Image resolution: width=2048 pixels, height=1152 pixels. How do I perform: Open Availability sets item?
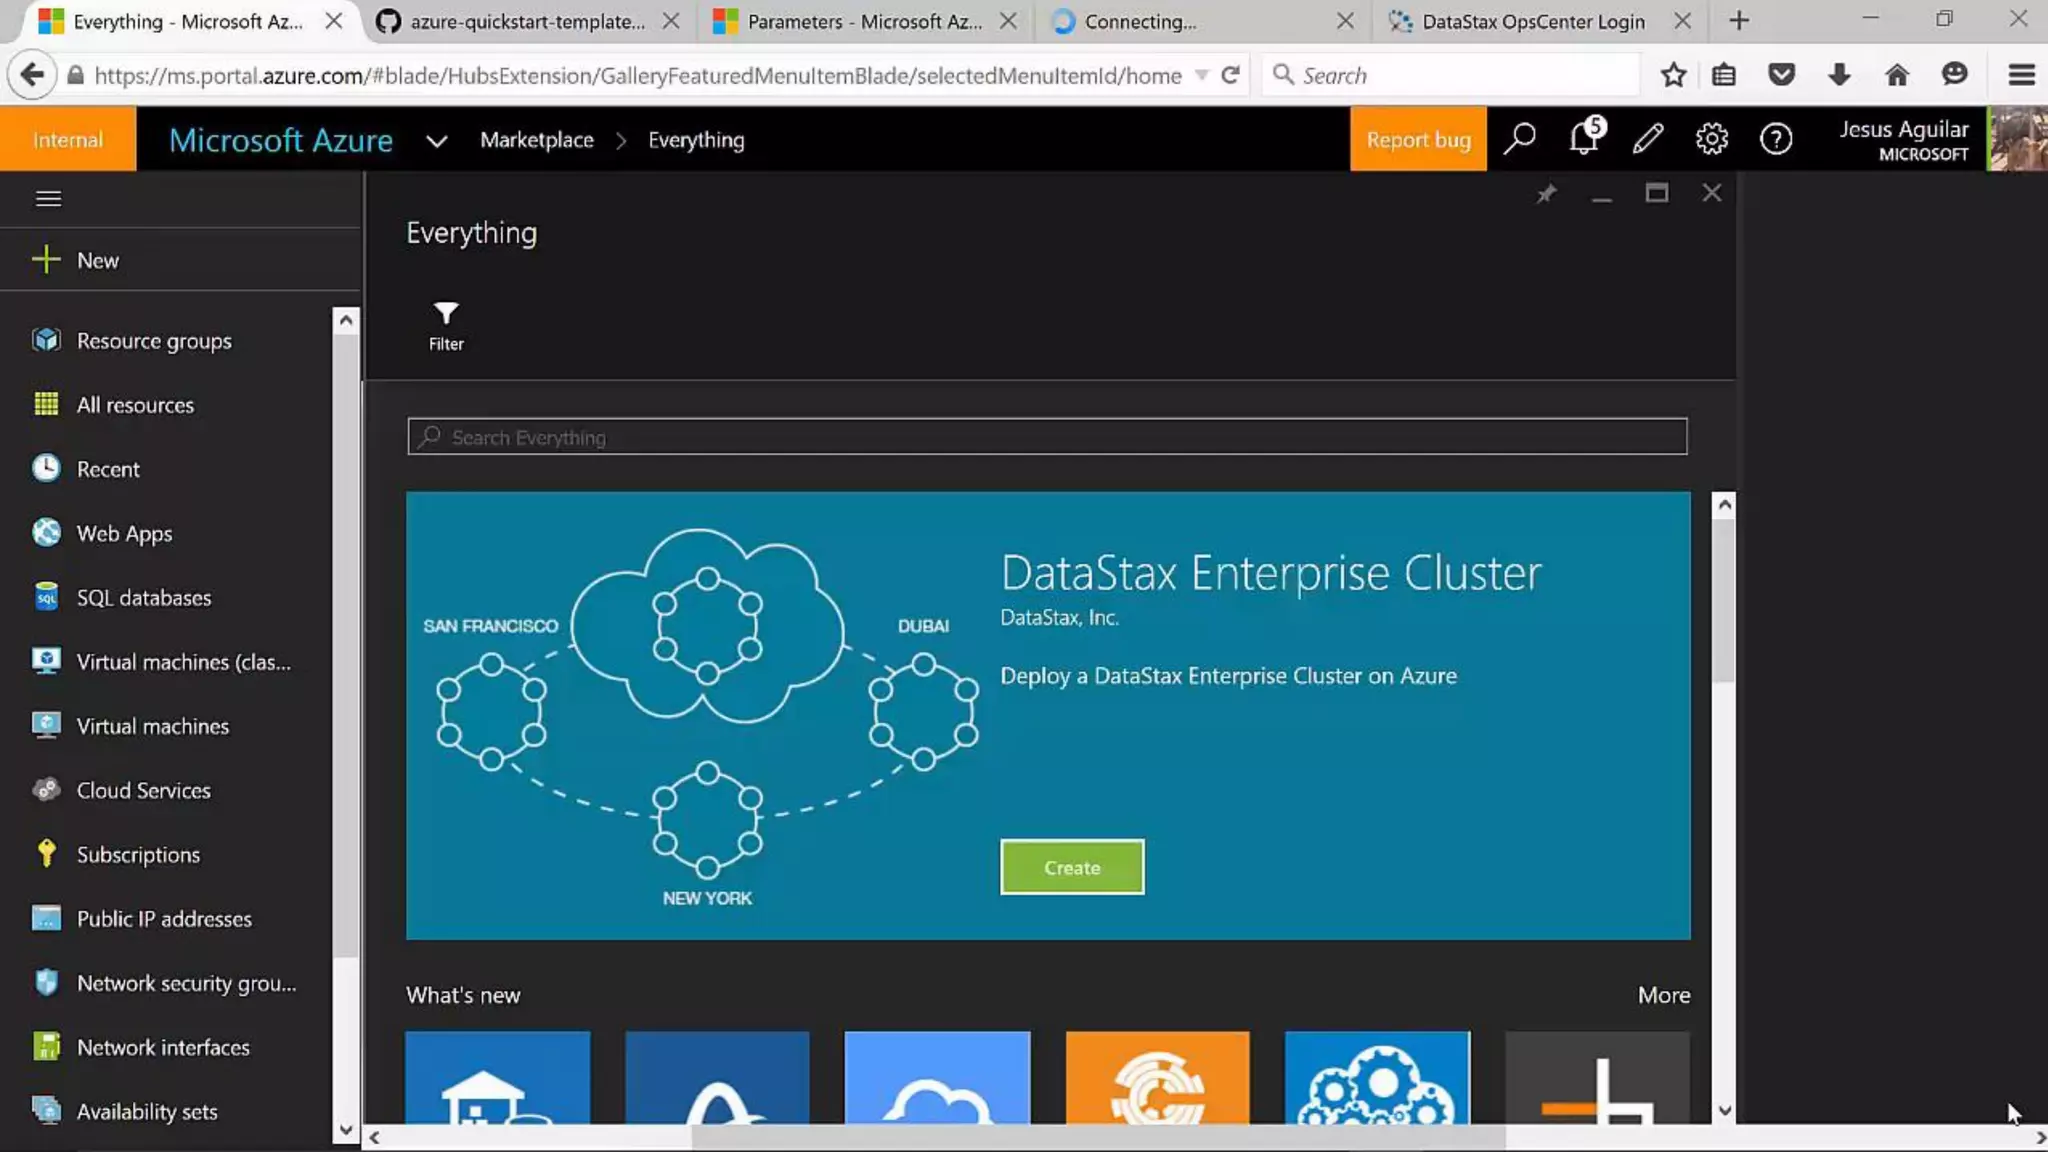[147, 1111]
